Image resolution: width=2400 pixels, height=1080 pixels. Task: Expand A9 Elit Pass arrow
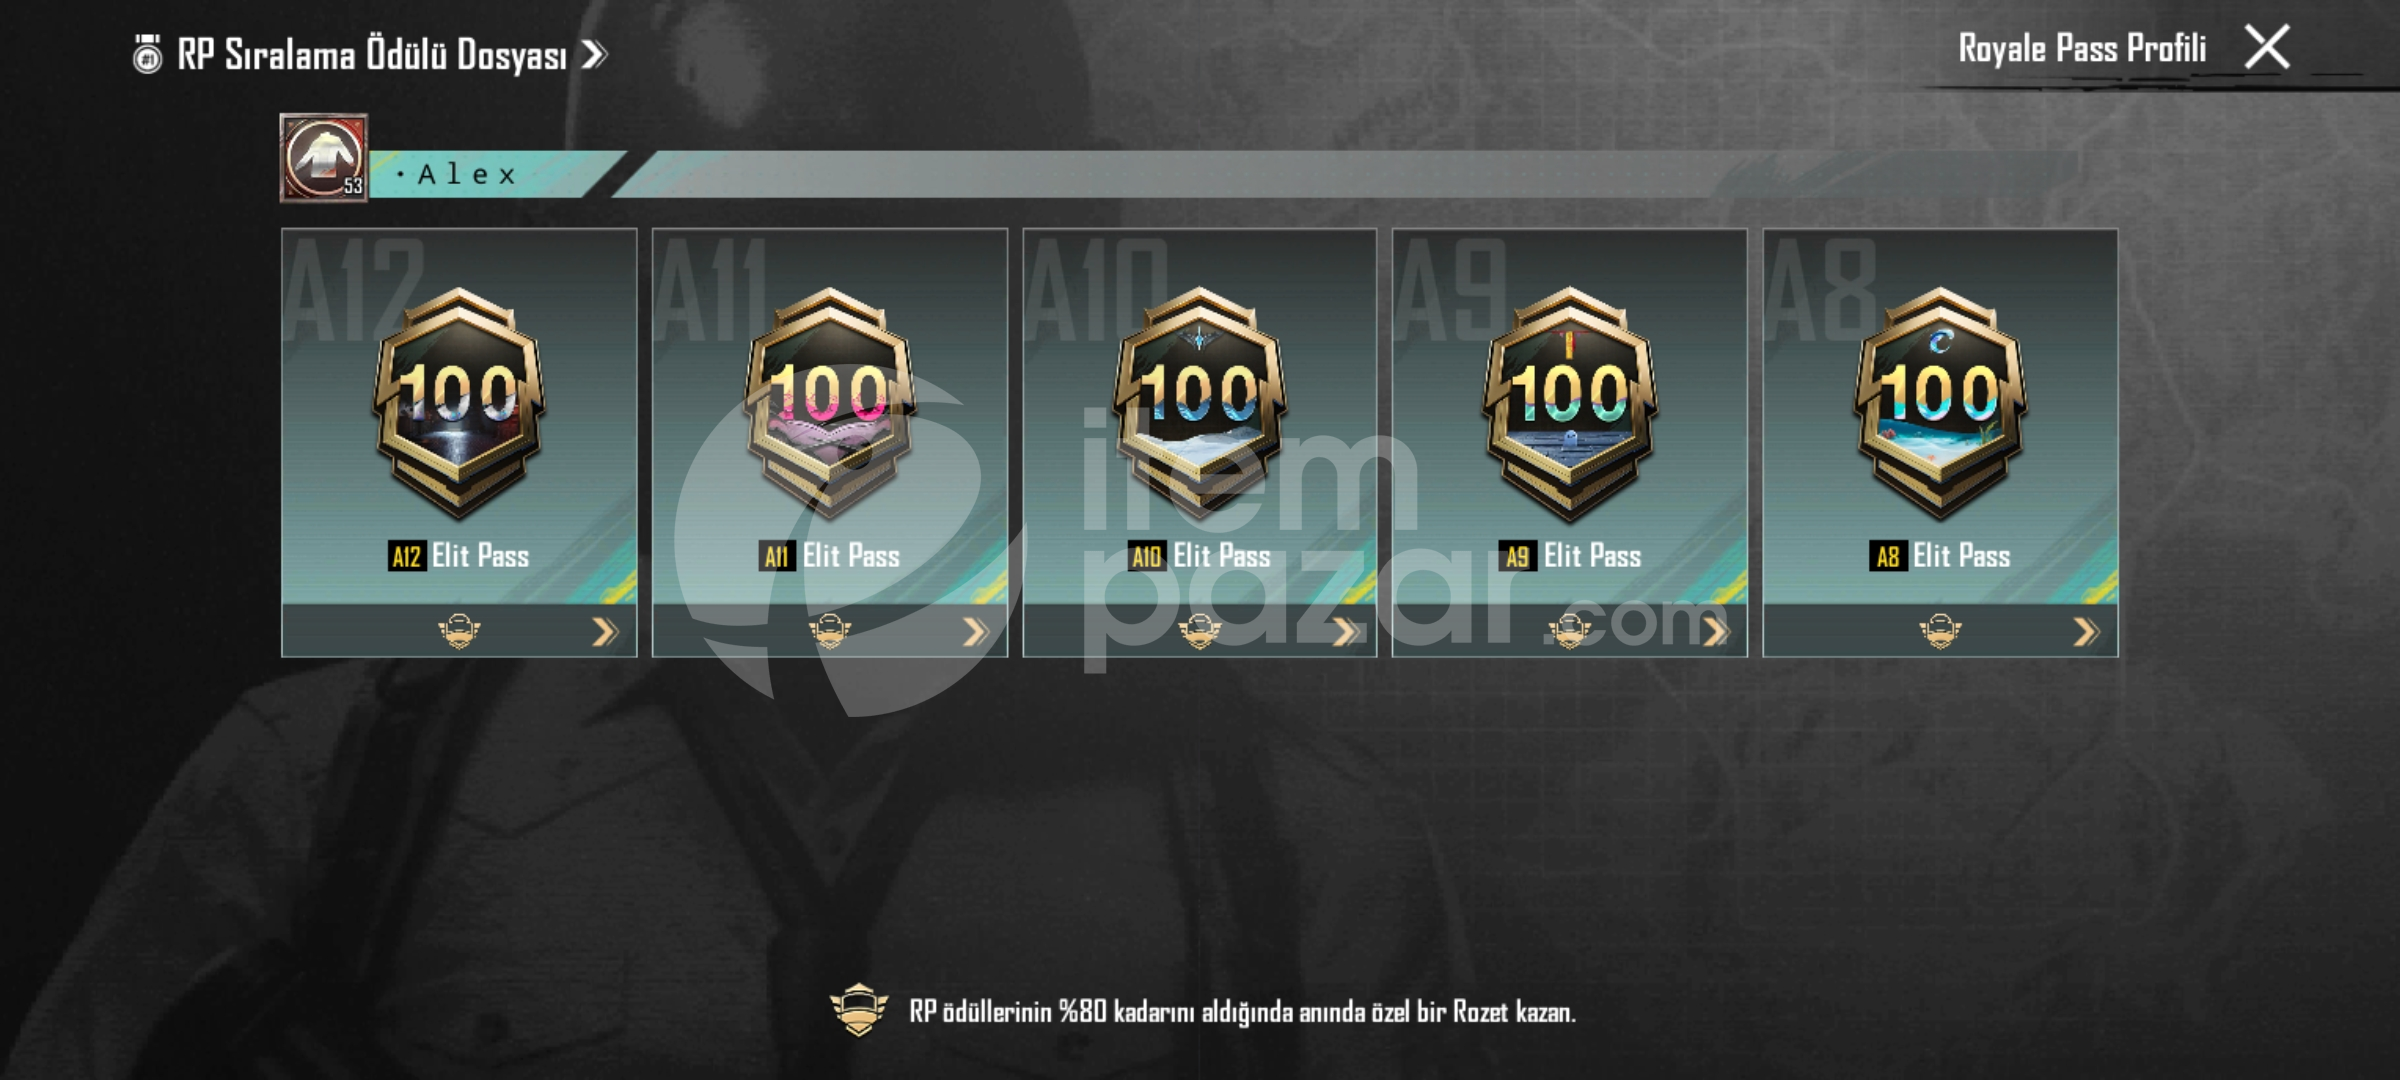[1716, 632]
